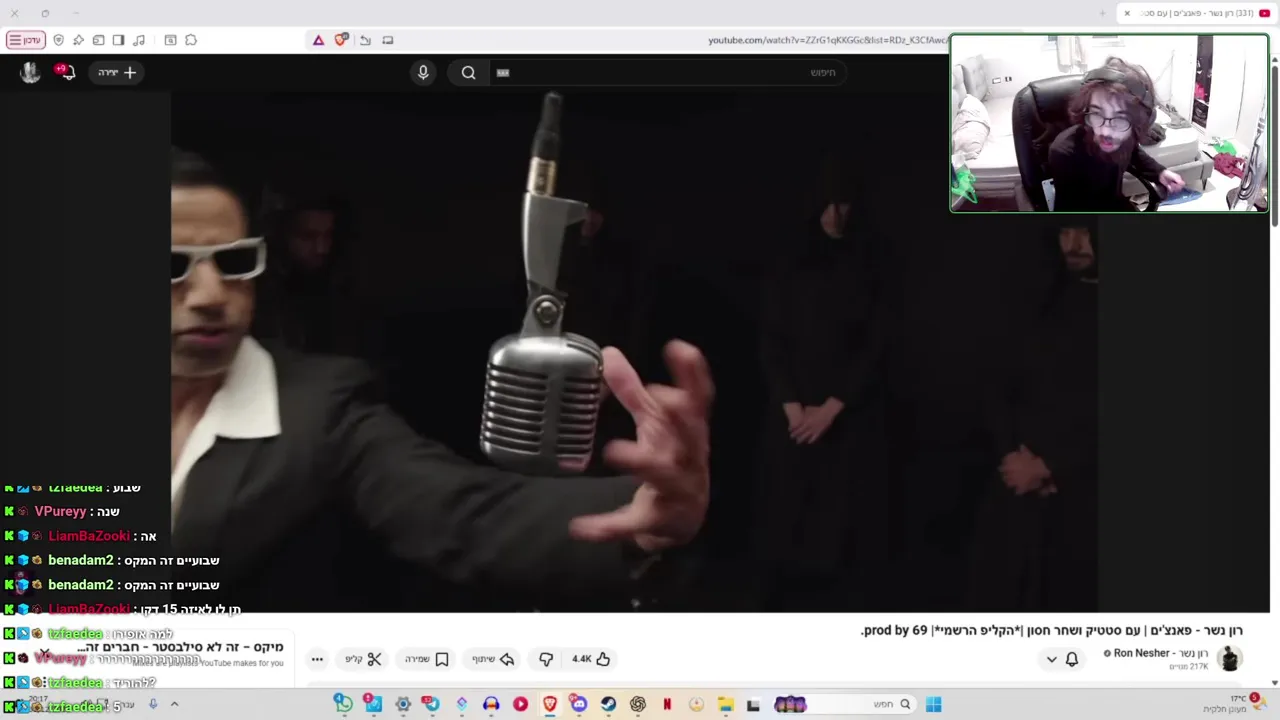The image size is (1280, 720).
Task: Click the Brave VPN shield icon in toolbar
Action: click(58, 40)
